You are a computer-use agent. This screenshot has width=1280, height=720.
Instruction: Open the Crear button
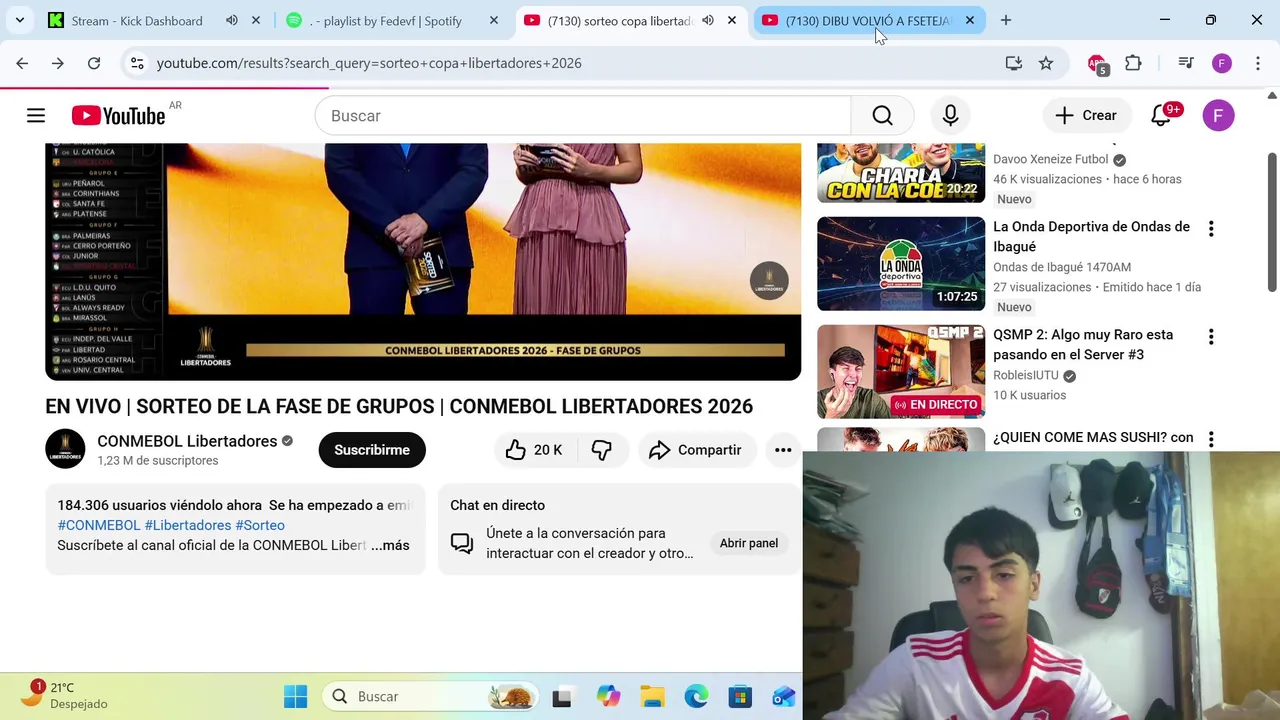[1086, 116]
